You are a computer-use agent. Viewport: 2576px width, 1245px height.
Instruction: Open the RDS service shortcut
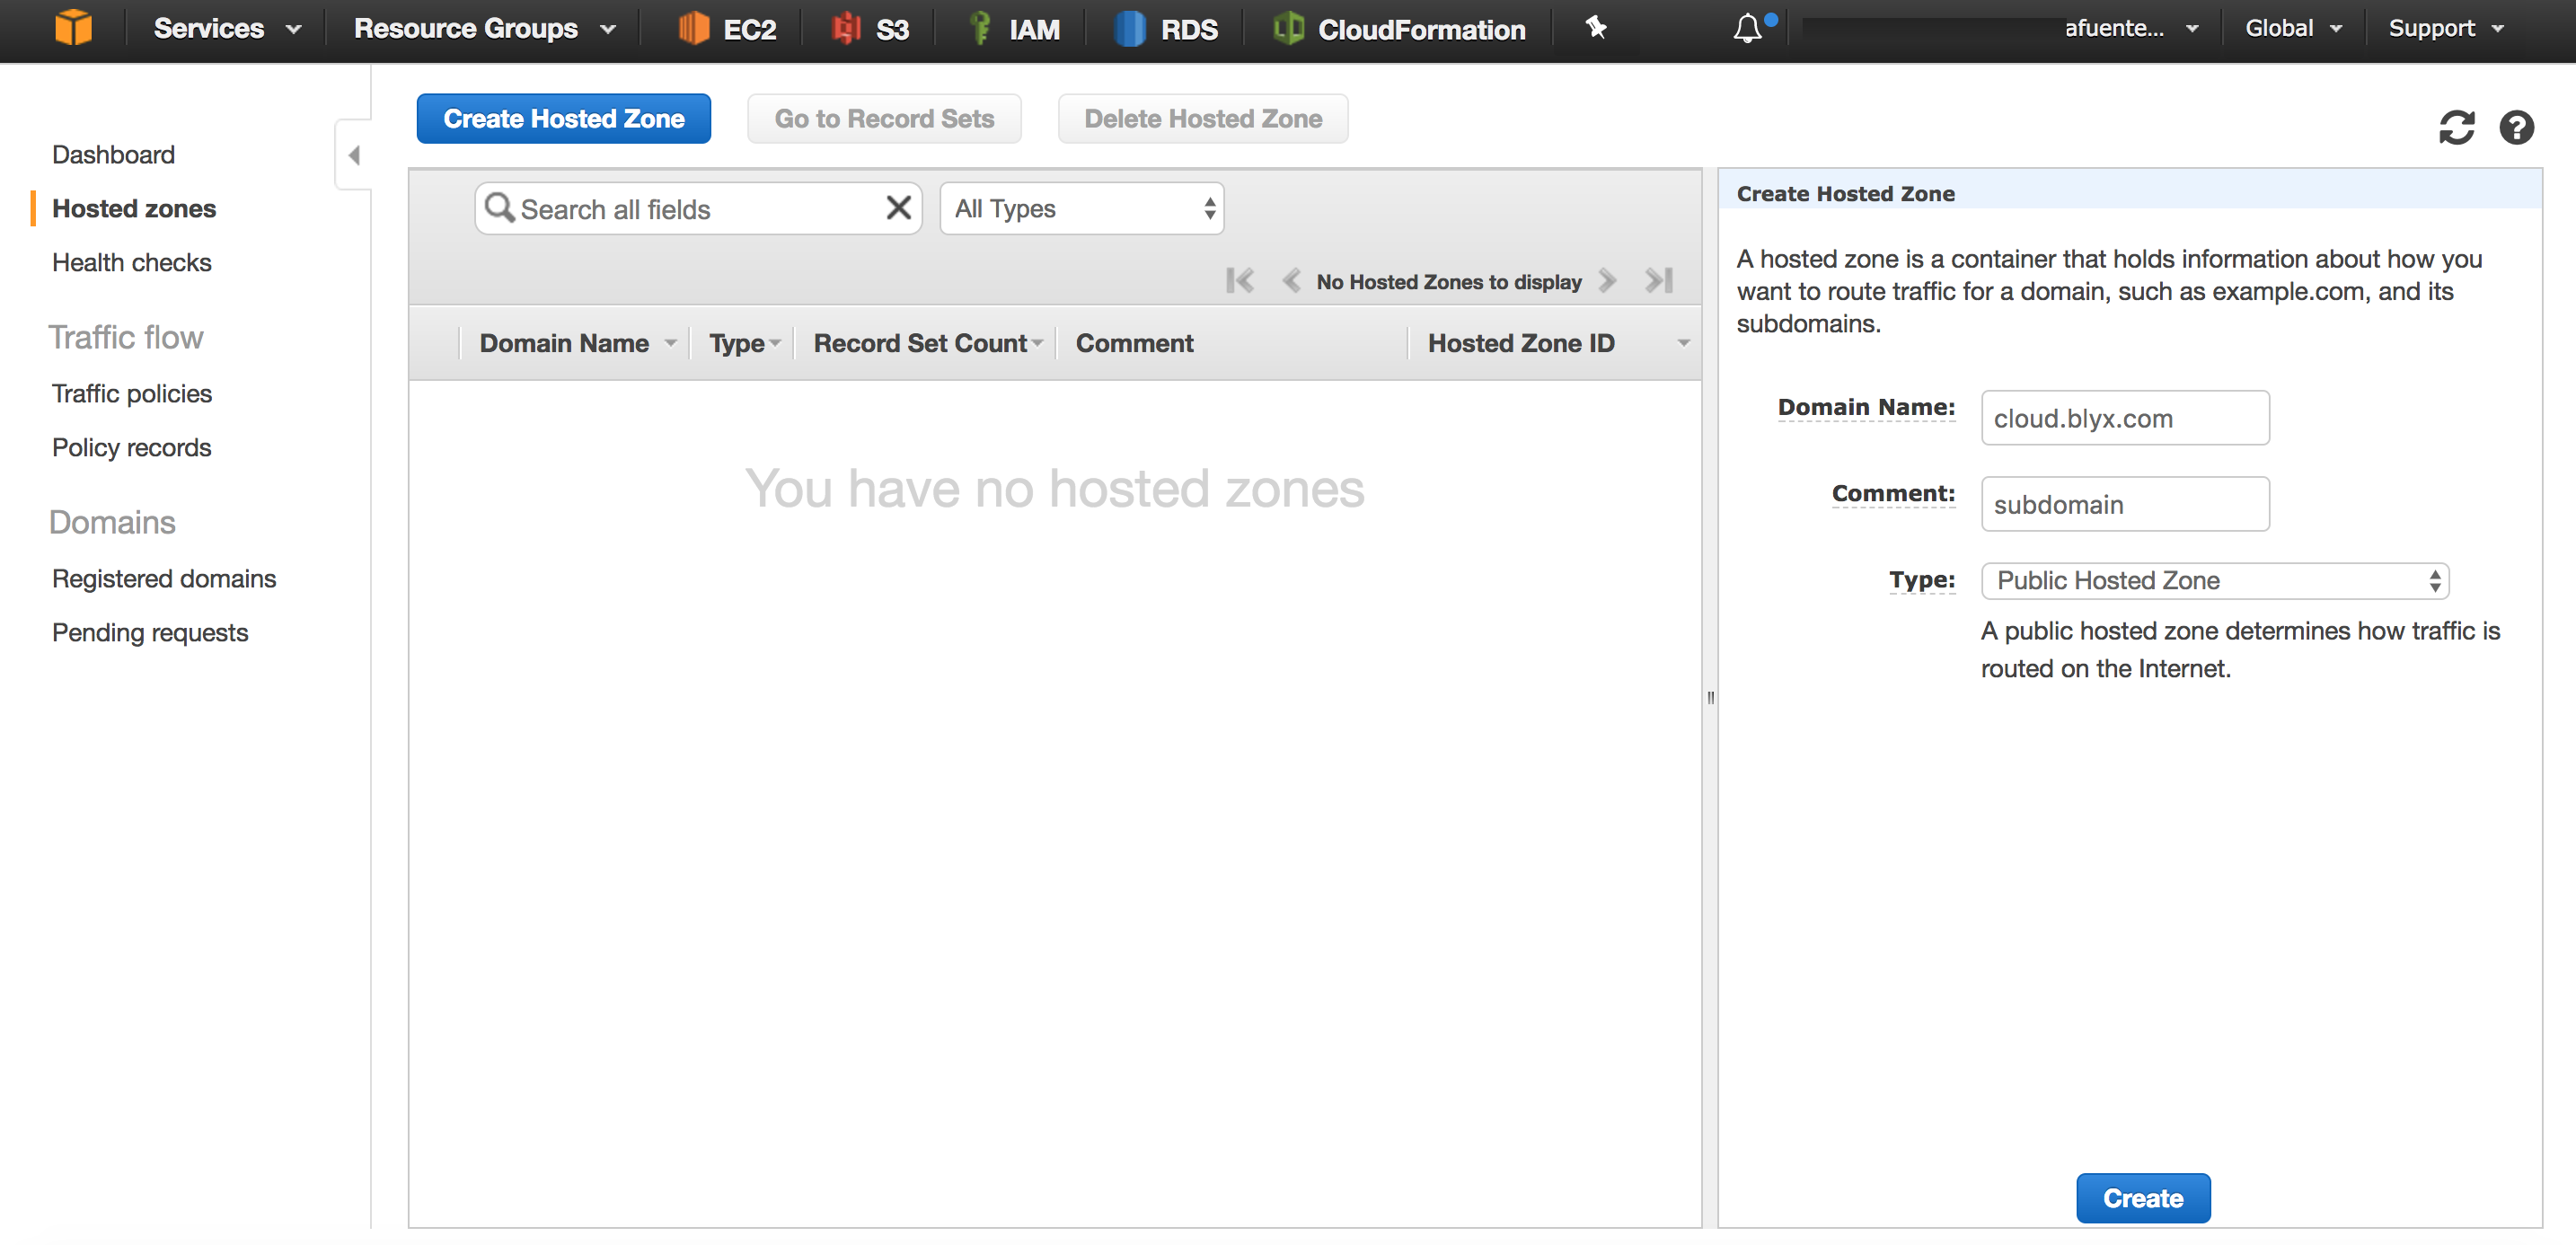point(1166,29)
